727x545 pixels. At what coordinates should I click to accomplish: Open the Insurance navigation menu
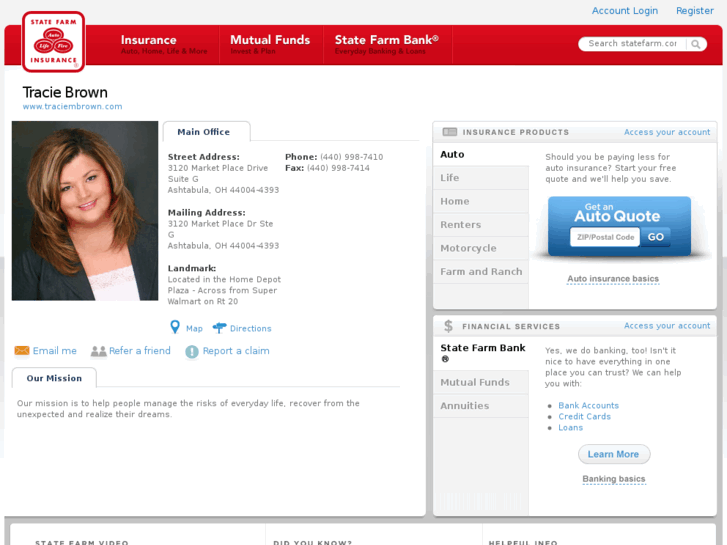164,45
